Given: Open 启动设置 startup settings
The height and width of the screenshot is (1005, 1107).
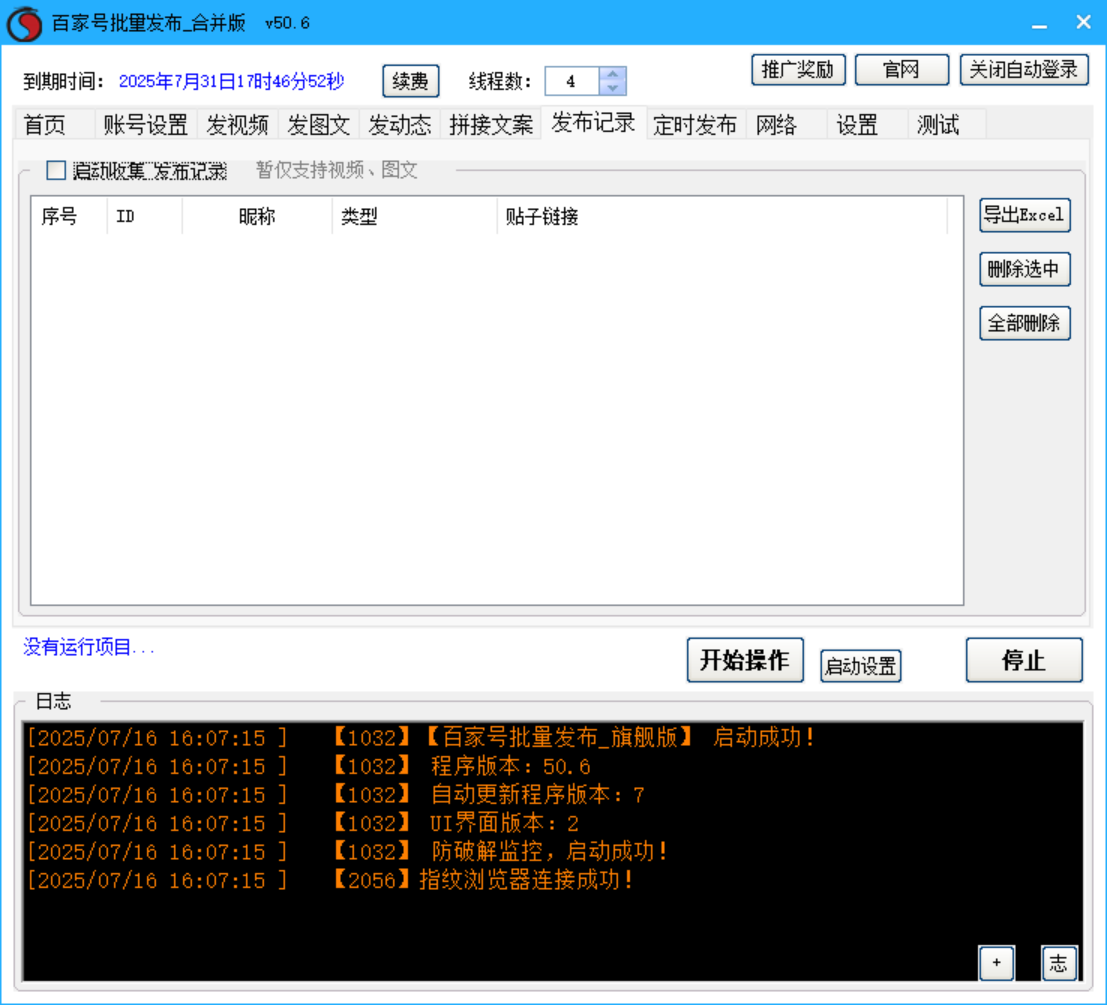Looking at the screenshot, I should (x=861, y=666).
